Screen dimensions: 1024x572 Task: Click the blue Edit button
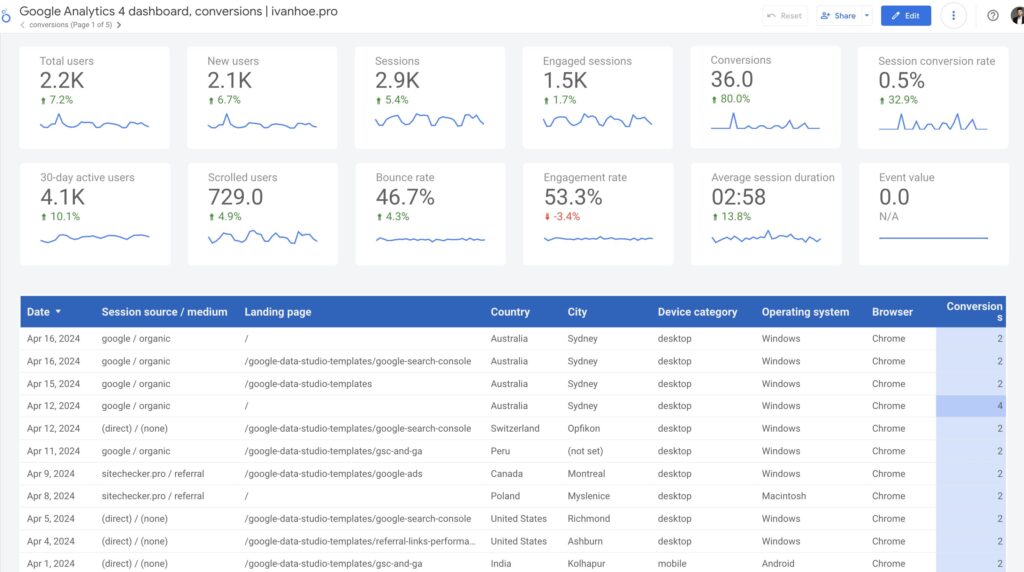906,16
